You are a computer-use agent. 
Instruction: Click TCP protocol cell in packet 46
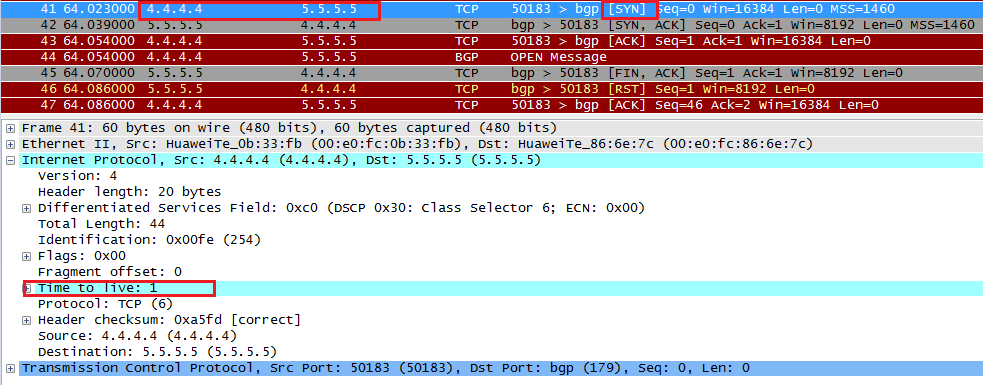coord(466,89)
